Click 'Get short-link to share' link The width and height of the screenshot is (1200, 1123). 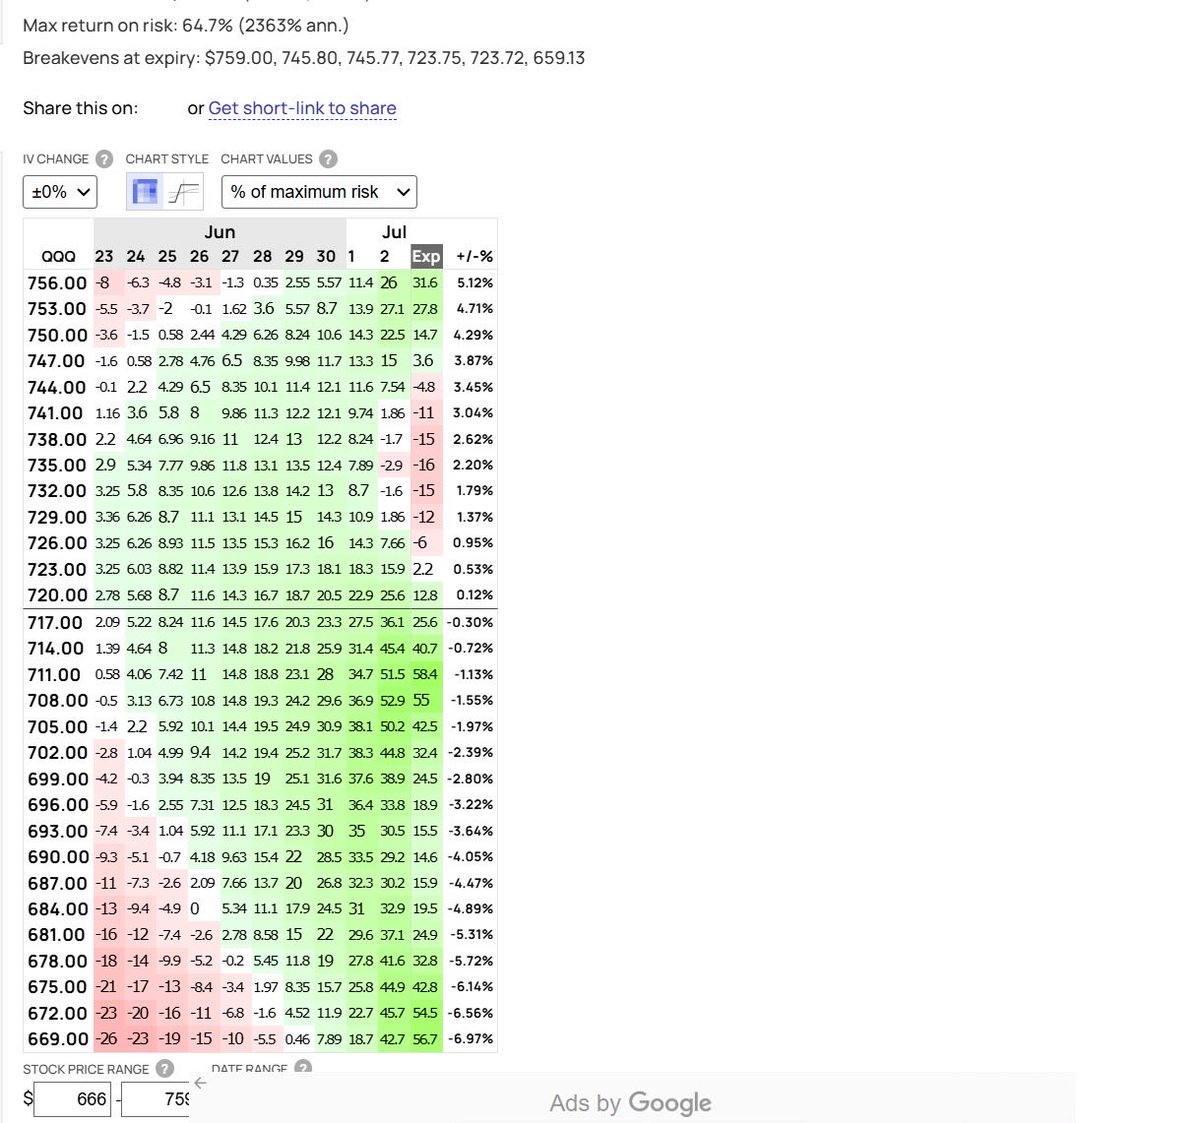[302, 108]
